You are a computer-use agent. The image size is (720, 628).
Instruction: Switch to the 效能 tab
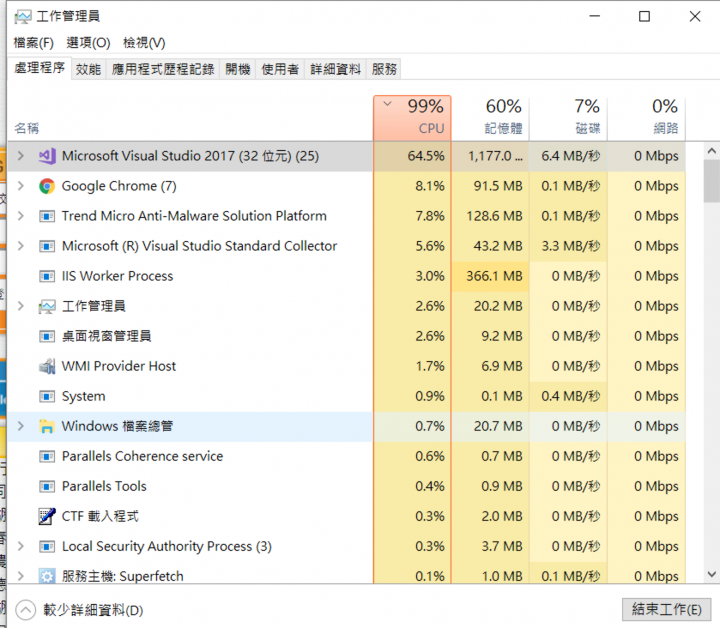coord(88,69)
